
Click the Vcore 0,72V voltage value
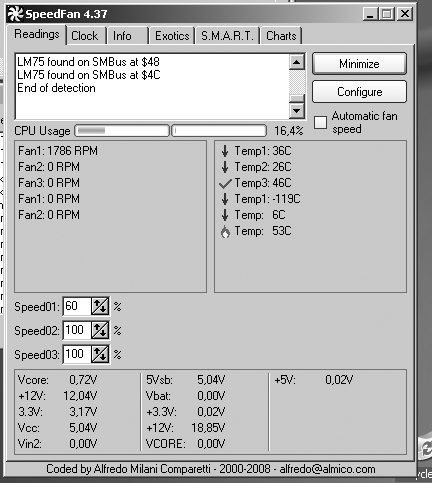tap(83, 380)
